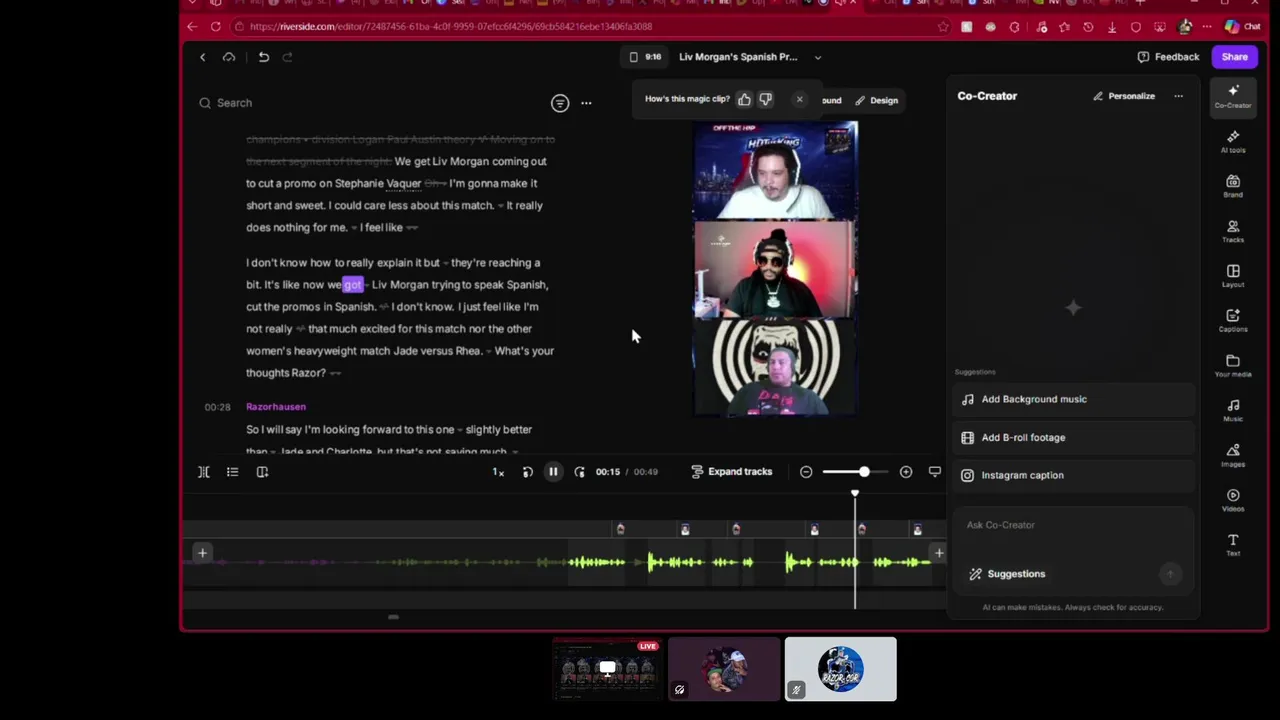The height and width of the screenshot is (720, 1280).
Task: Zoom out the timeline with minus icon
Action: tap(806, 472)
